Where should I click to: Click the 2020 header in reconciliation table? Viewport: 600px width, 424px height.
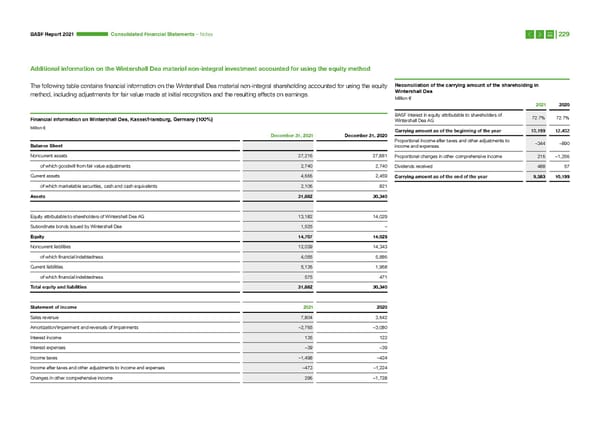coord(564,105)
